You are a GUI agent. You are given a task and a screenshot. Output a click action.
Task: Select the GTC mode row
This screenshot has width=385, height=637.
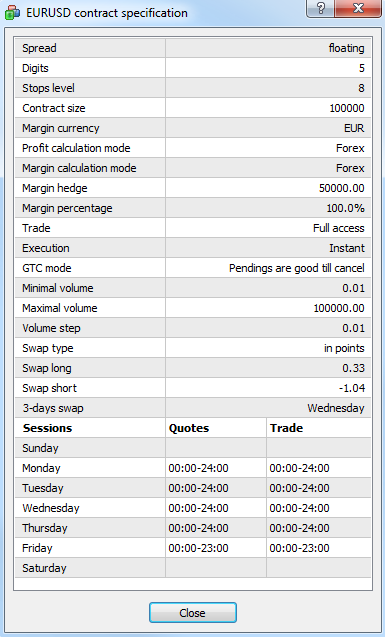(x=193, y=268)
